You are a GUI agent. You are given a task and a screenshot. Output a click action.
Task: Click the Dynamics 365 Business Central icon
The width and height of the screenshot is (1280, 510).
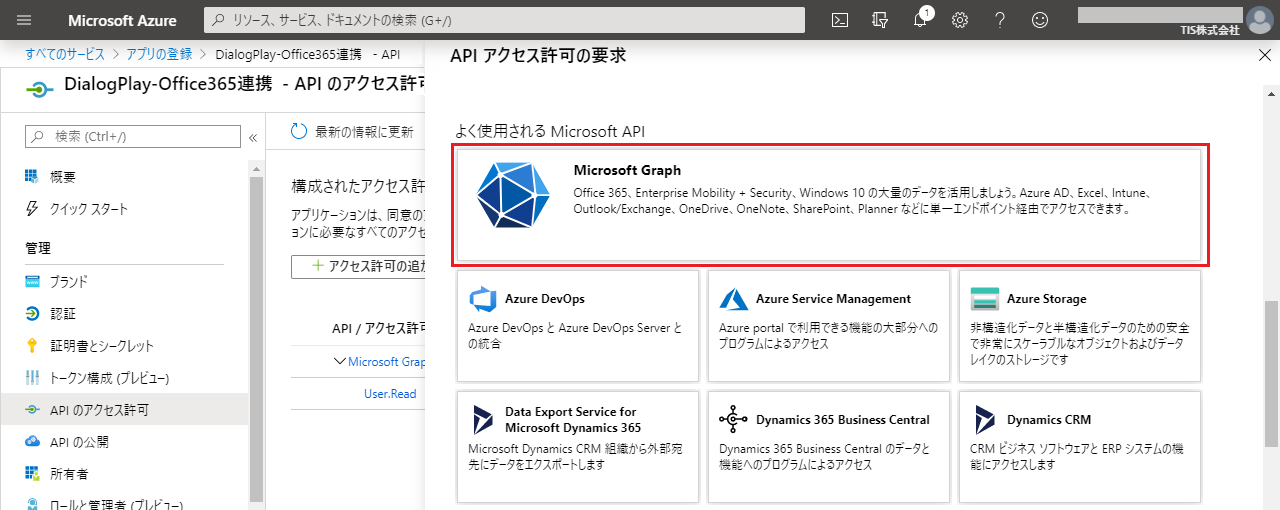tap(734, 420)
